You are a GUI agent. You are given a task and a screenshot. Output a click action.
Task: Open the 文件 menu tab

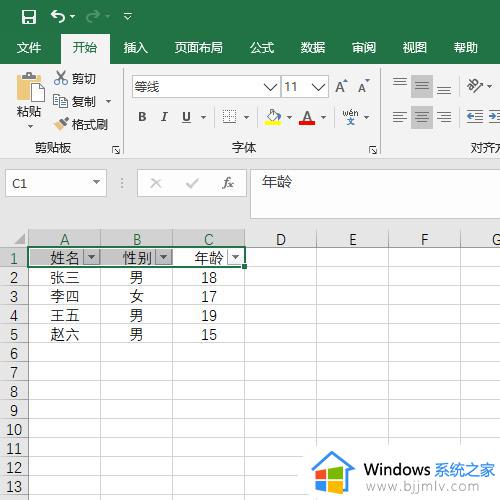[29, 47]
